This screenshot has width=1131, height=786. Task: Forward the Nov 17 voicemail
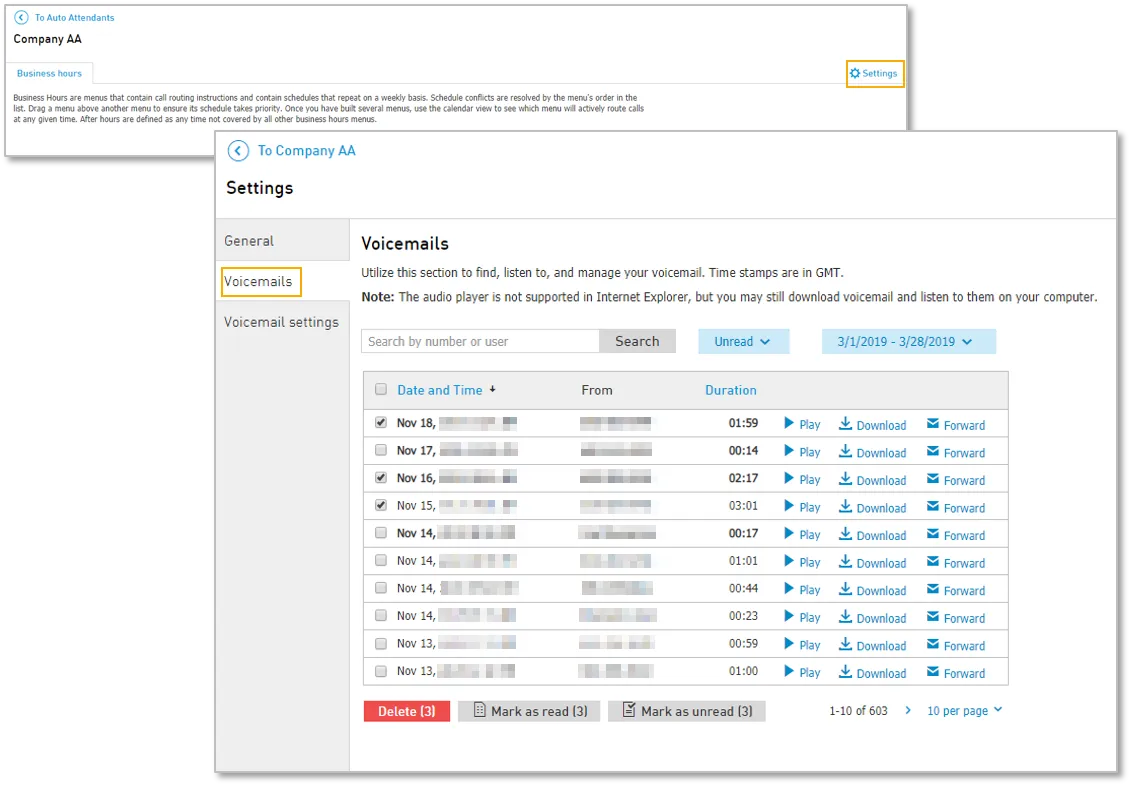pos(956,452)
